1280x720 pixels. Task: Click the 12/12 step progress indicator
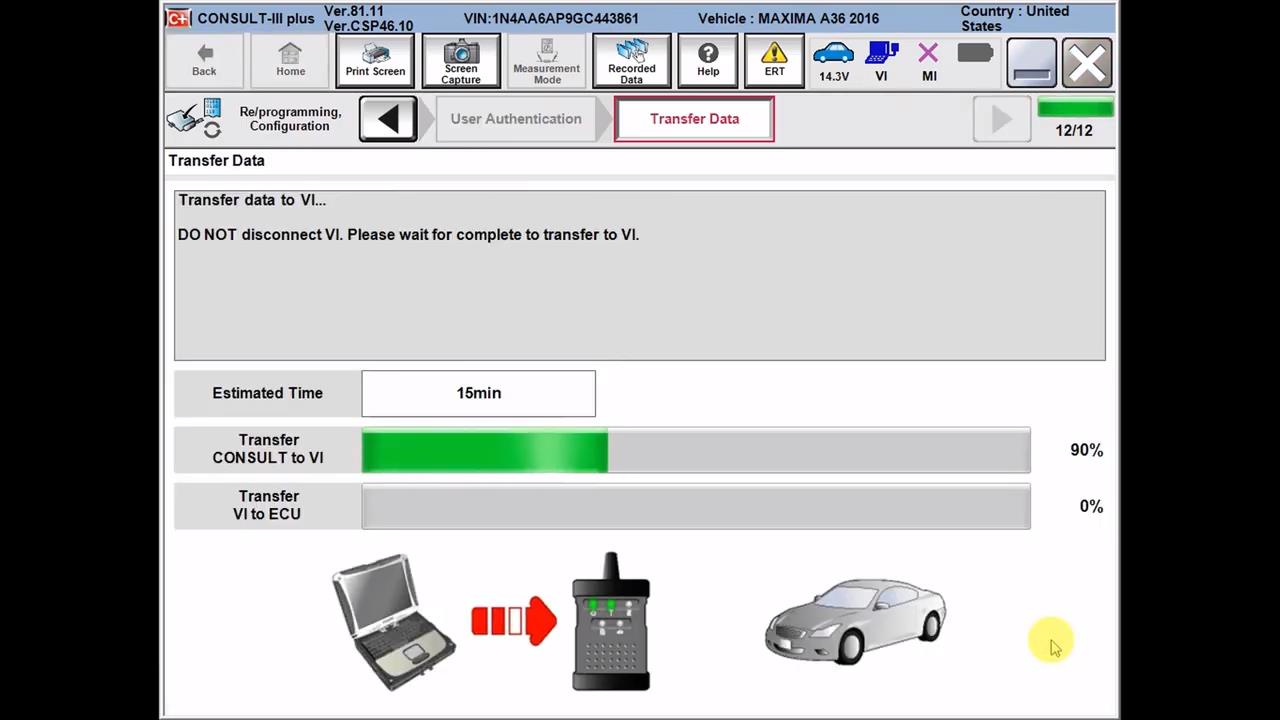pyautogui.click(x=1074, y=119)
